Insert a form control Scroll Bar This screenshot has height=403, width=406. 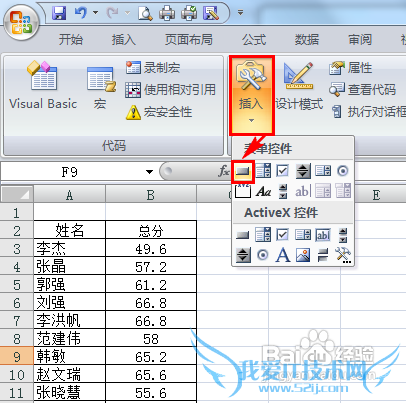click(x=283, y=191)
